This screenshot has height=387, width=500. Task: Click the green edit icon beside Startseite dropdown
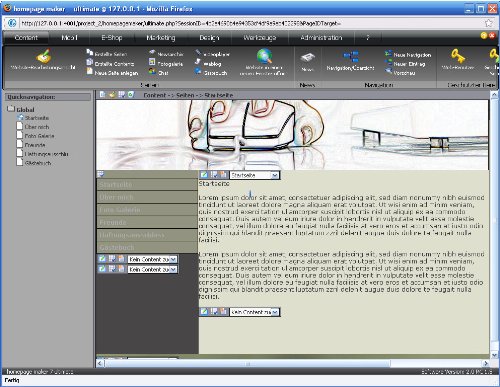pos(204,175)
